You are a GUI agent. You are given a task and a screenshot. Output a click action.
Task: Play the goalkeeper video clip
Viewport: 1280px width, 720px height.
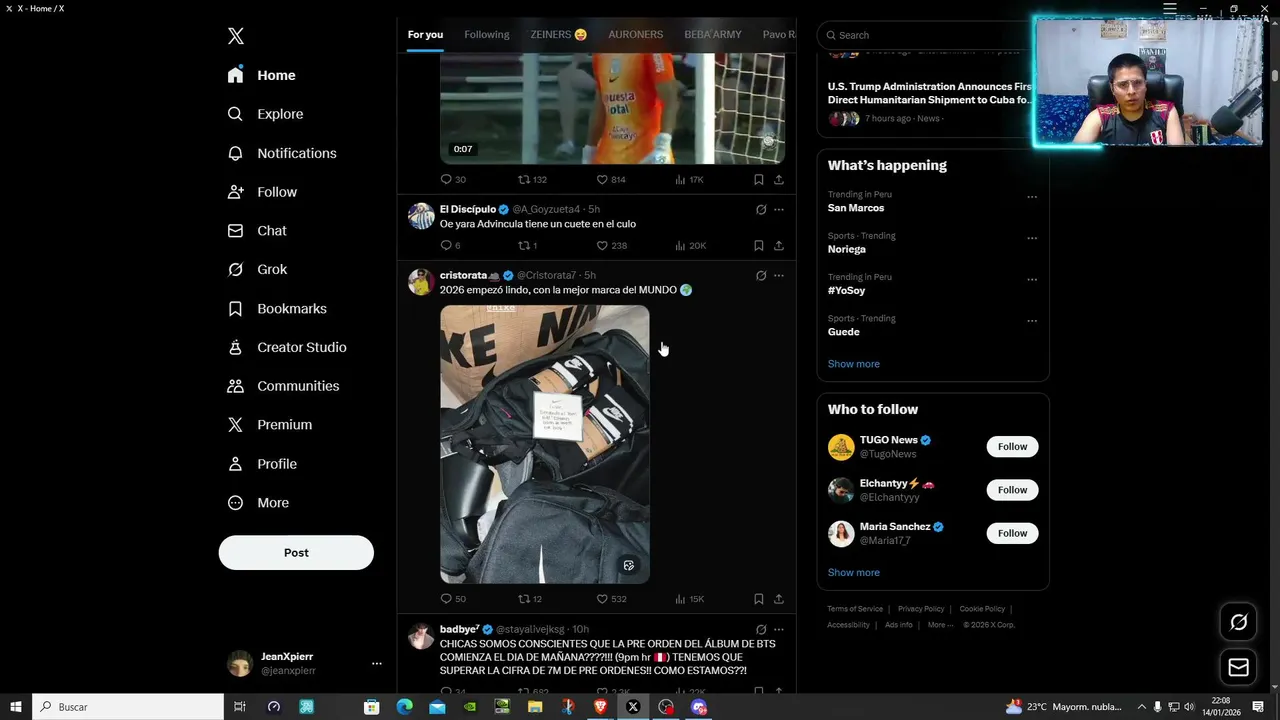pyautogui.click(x=612, y=108)
